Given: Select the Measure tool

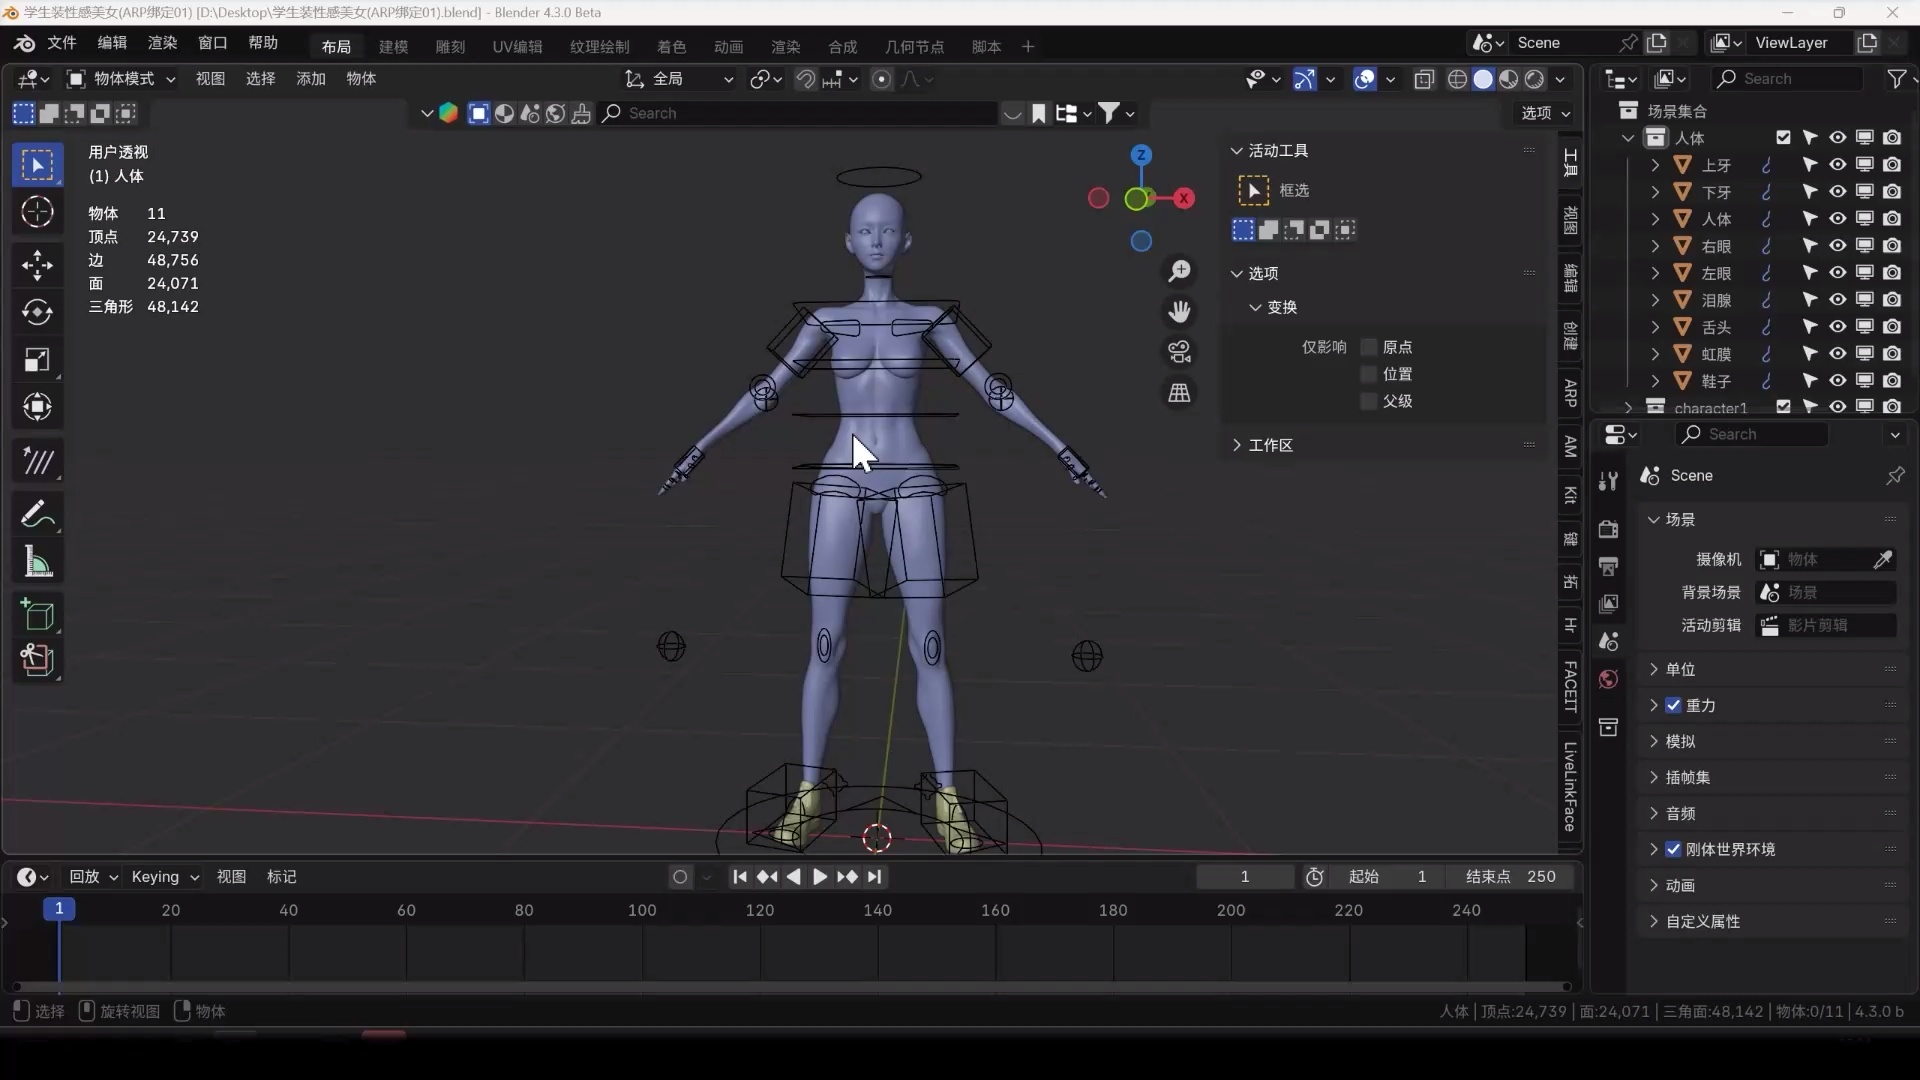Looking at the screenshot, I should point(37,561).
